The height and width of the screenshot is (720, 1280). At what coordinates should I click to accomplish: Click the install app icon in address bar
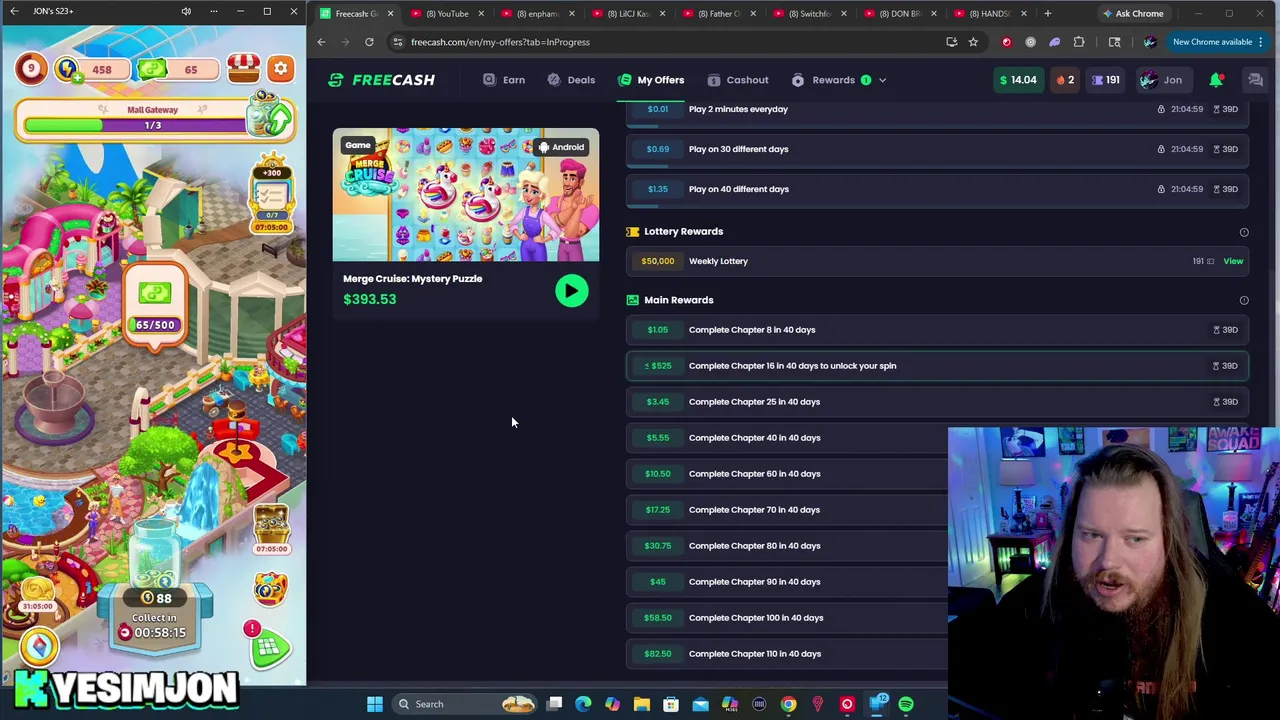coord(951,42)
